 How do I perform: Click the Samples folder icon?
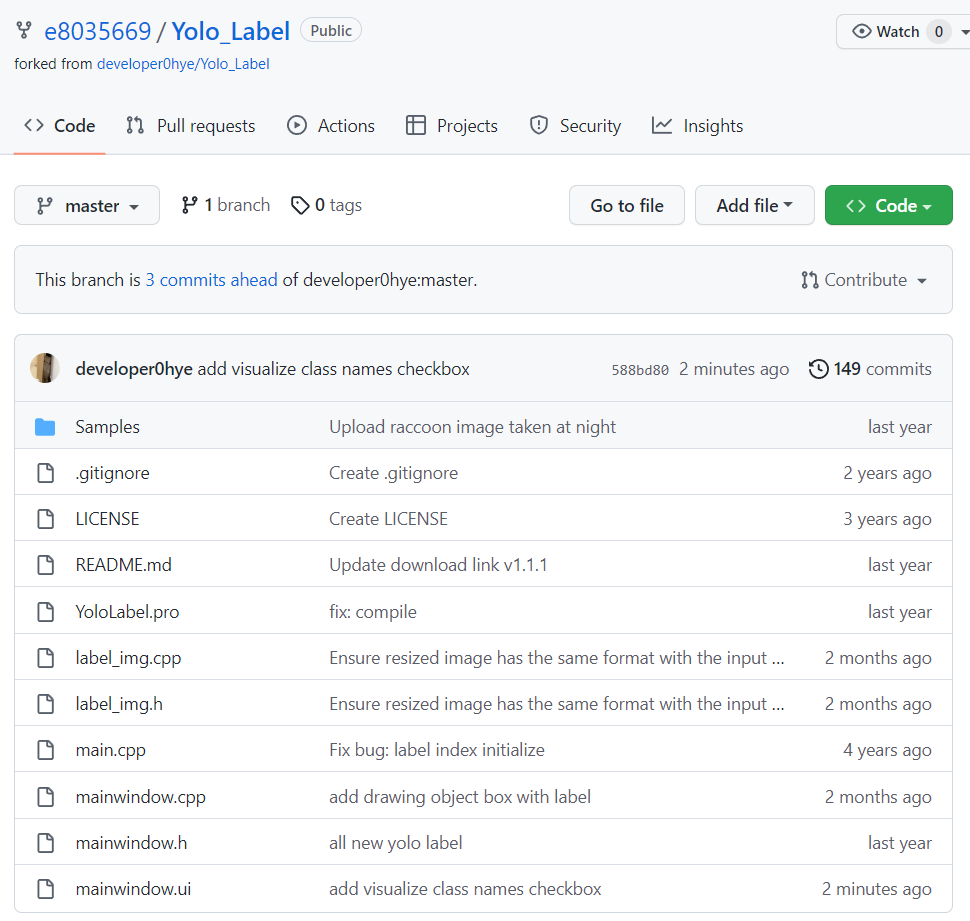tap(45, 427)
